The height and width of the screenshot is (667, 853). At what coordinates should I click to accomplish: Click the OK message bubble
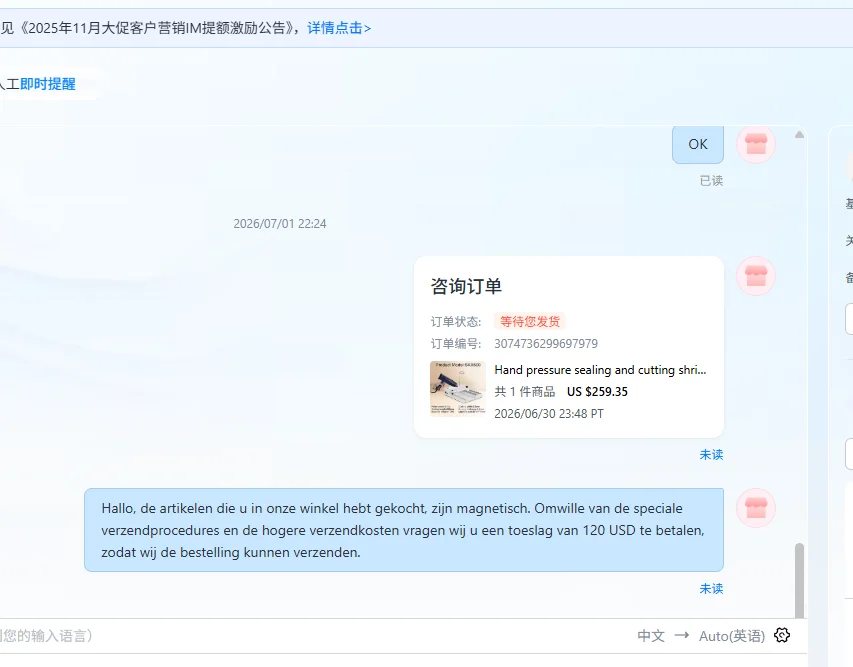698,144
